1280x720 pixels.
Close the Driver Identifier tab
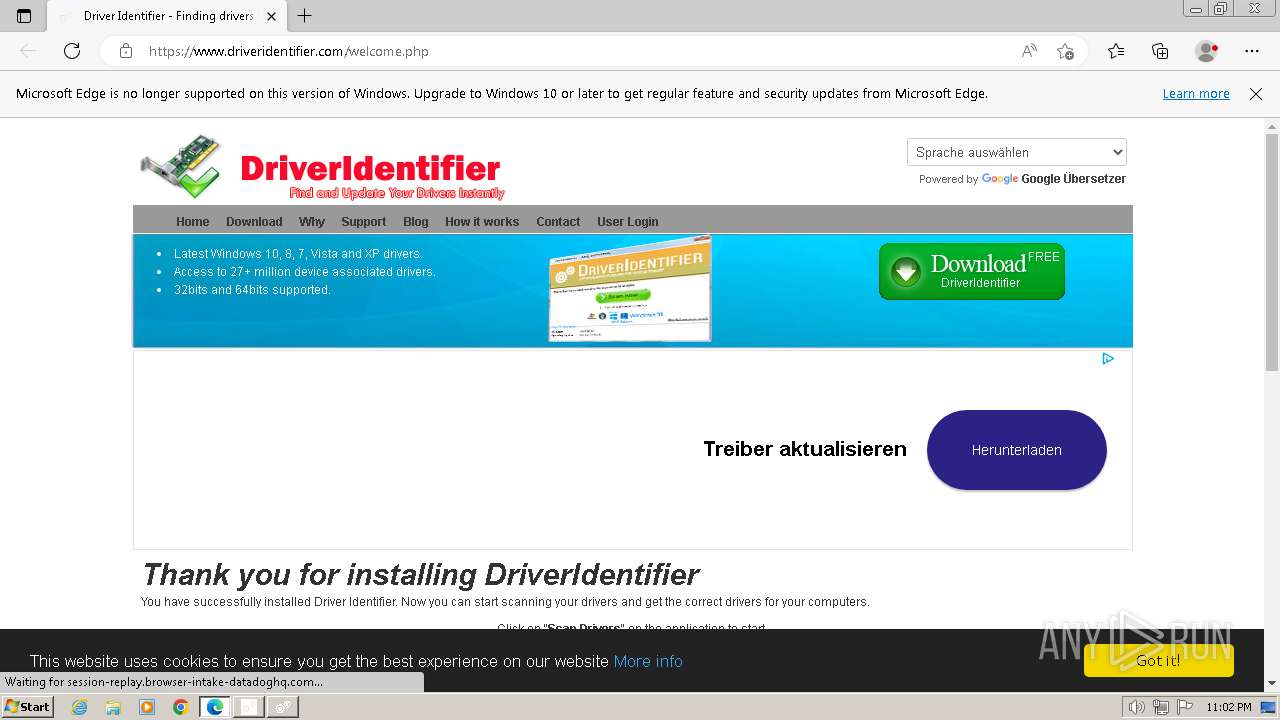(271, 16)
